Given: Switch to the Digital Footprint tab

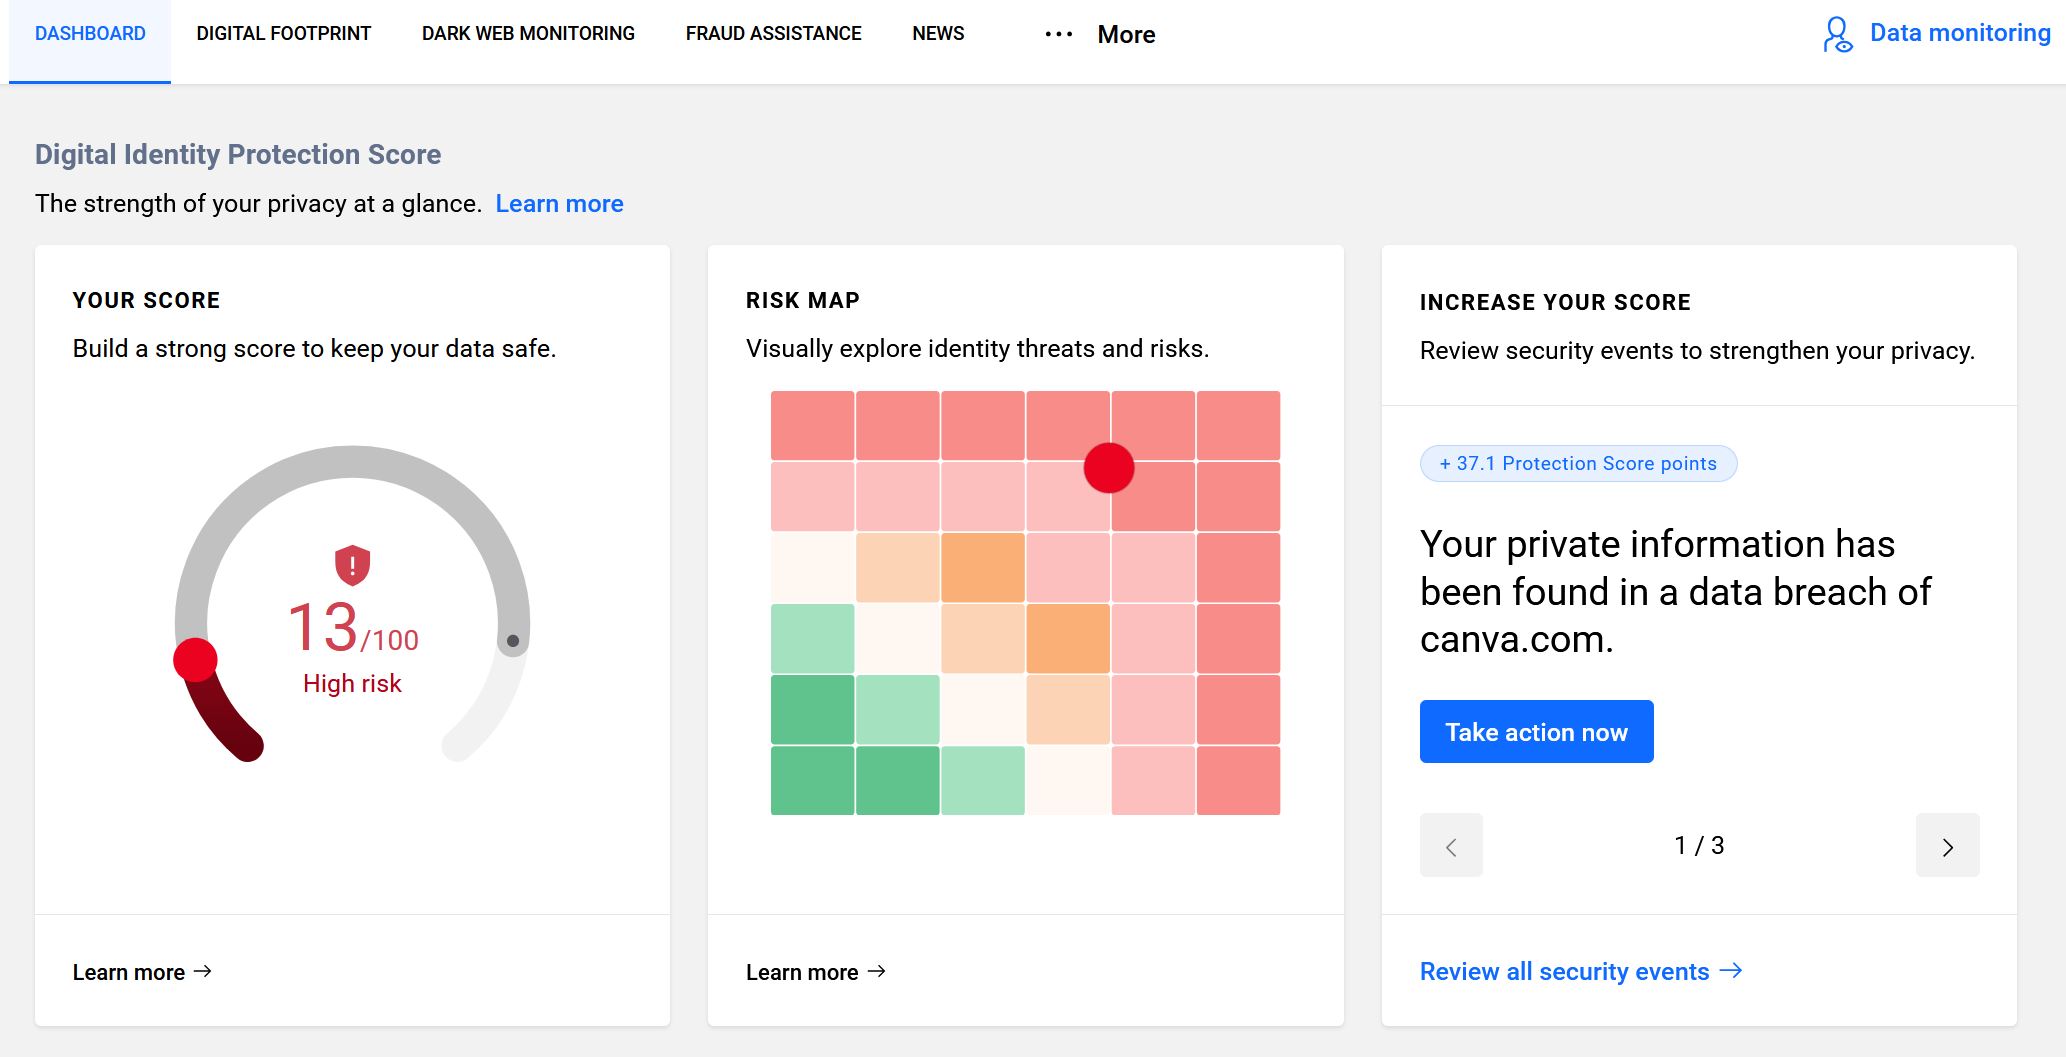Looking at the screenshot, I should coord(283,34).
